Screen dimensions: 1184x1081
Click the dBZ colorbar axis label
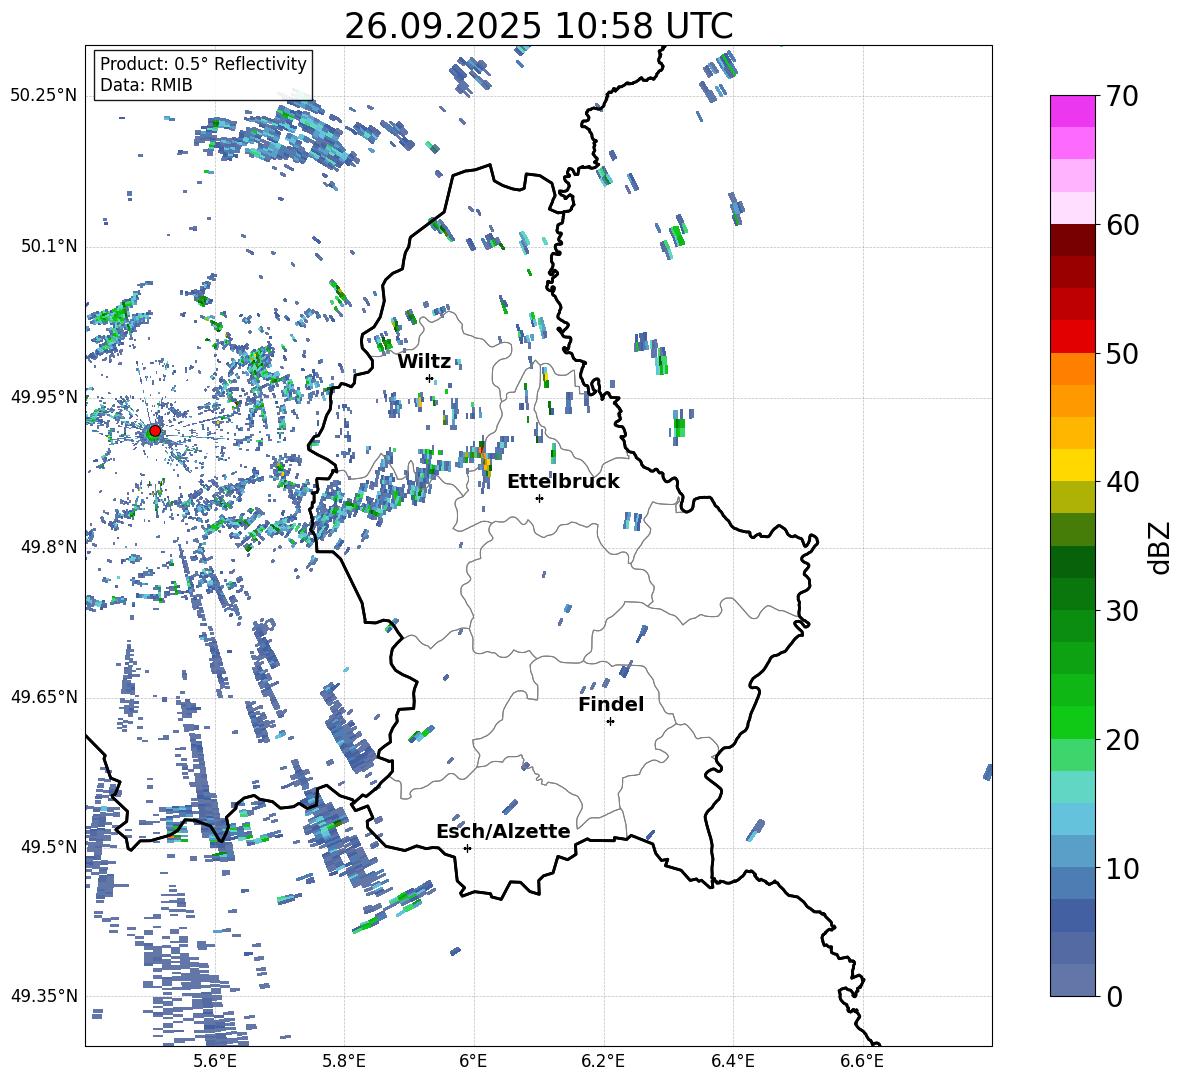click(1159, 547)
